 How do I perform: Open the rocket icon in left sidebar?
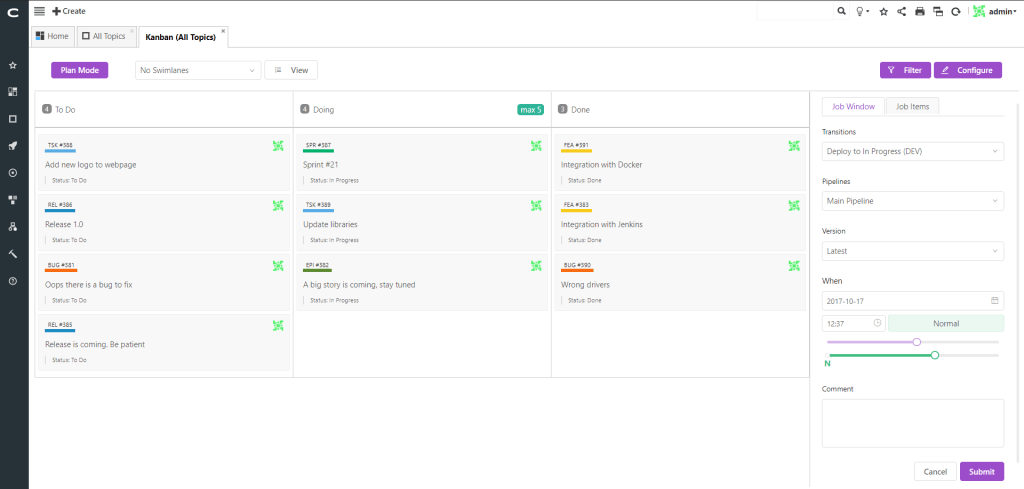click(12, 146)
